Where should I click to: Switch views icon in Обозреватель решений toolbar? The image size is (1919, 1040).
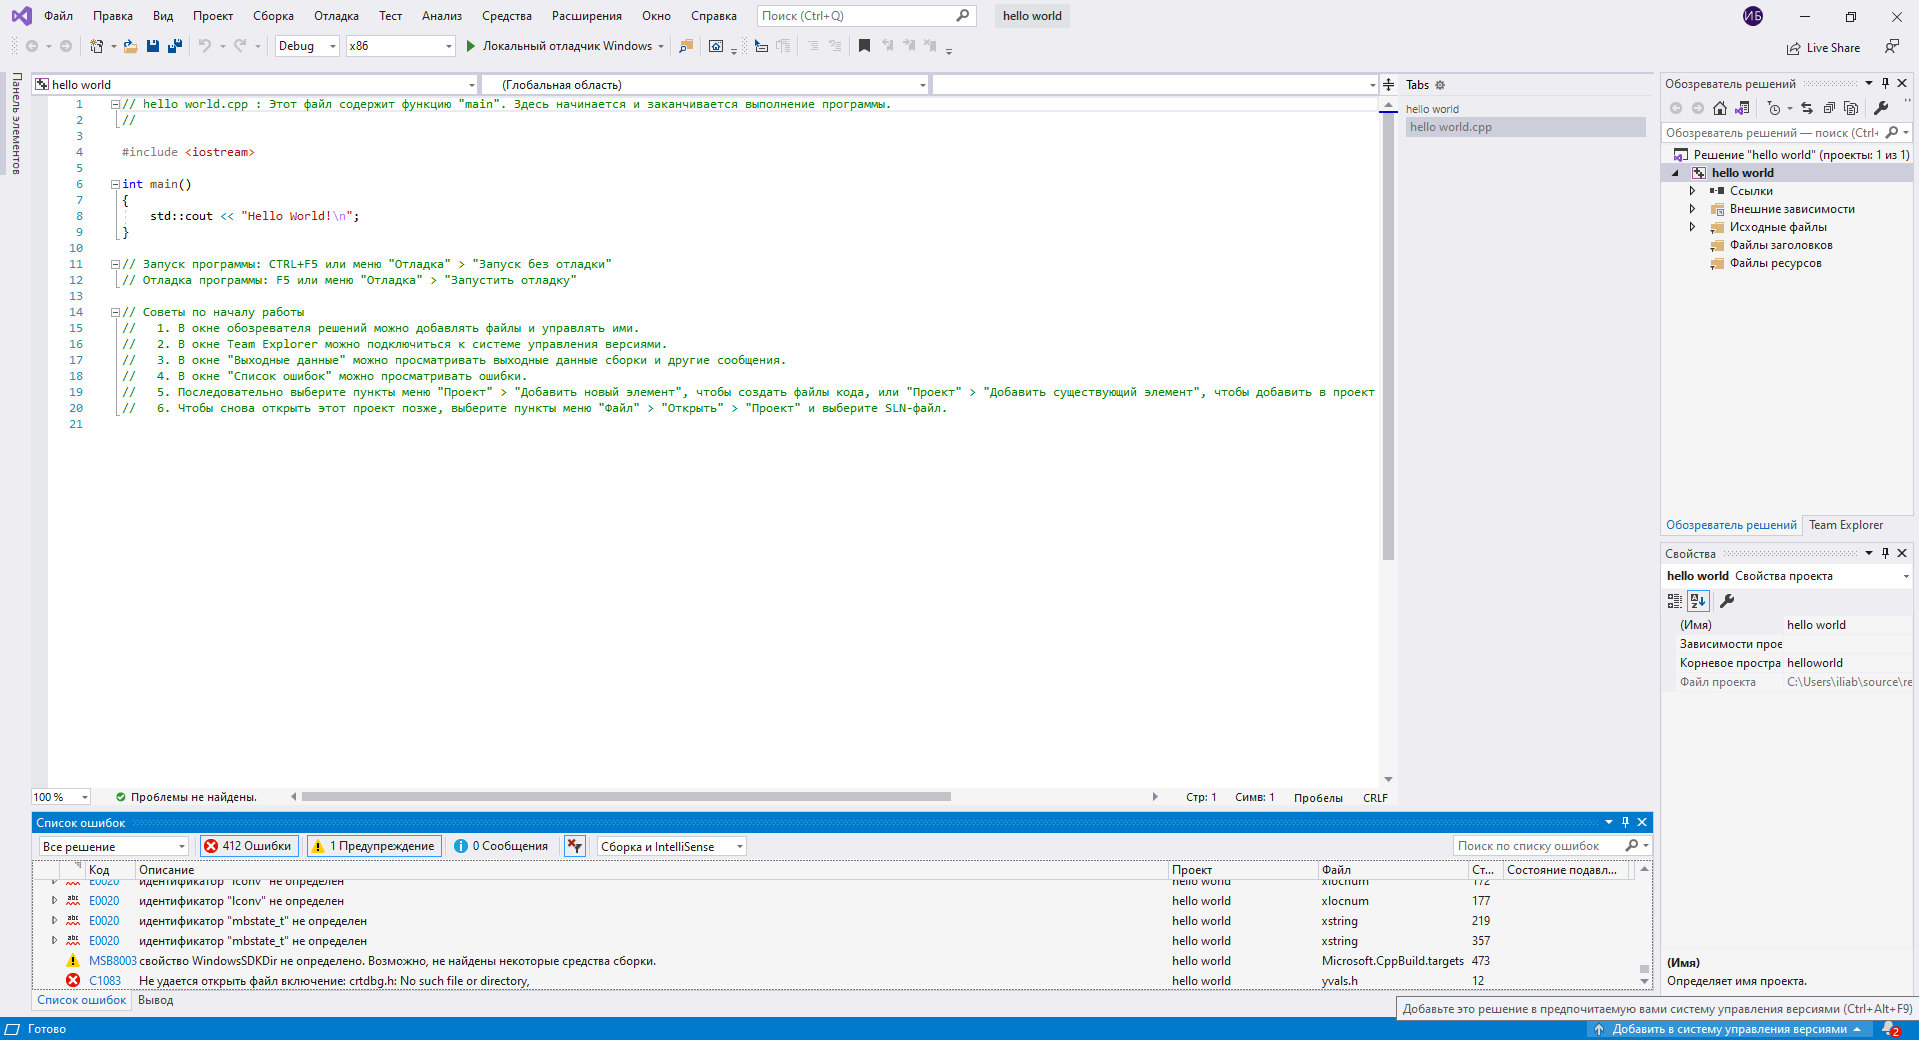[x=1742, y=108]
